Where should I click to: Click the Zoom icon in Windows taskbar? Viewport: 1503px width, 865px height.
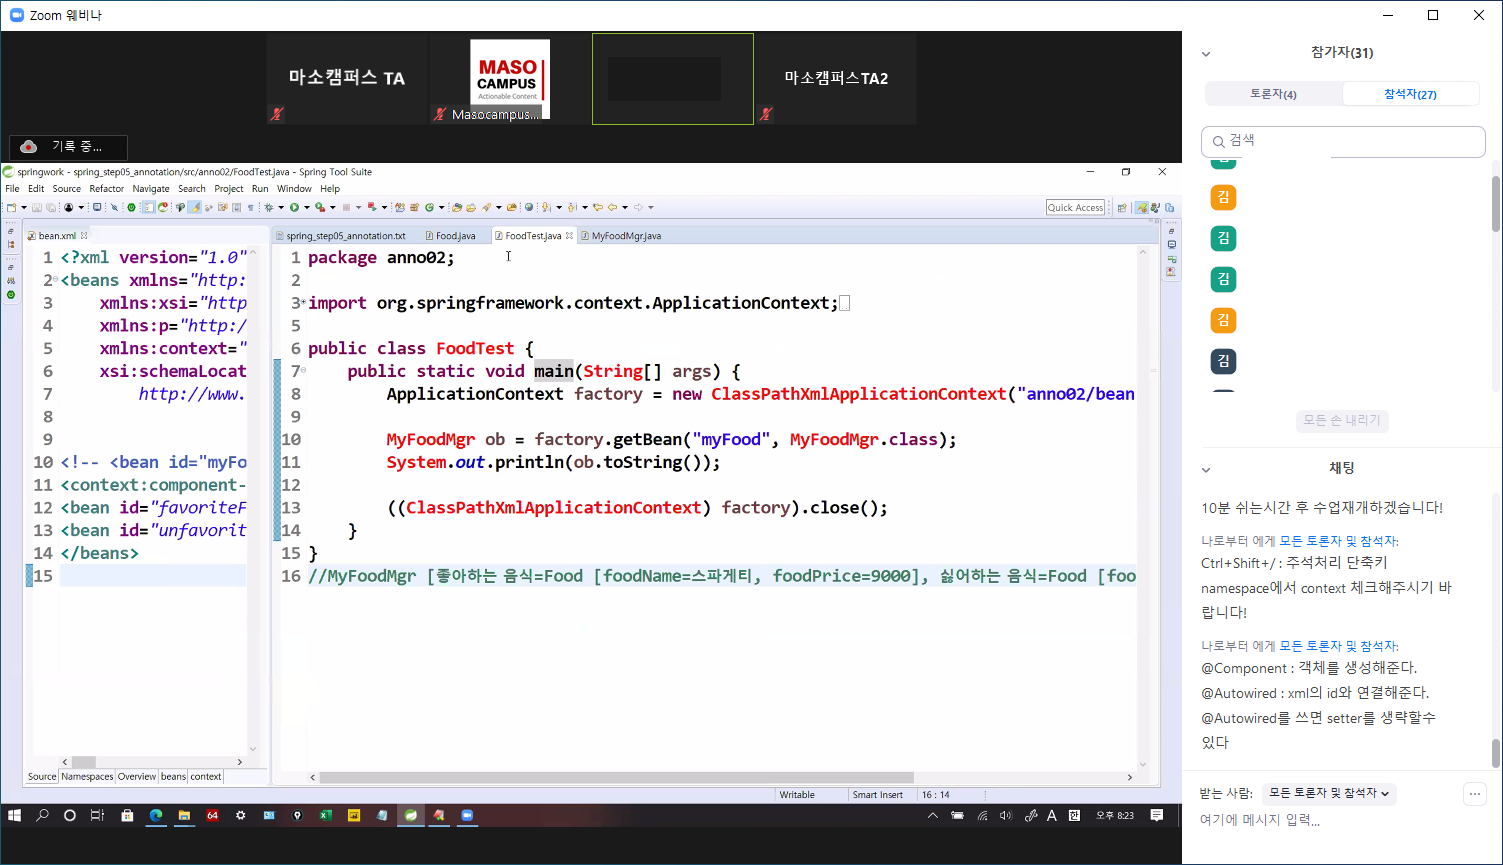pyautogui.click(x=466, y=816)
